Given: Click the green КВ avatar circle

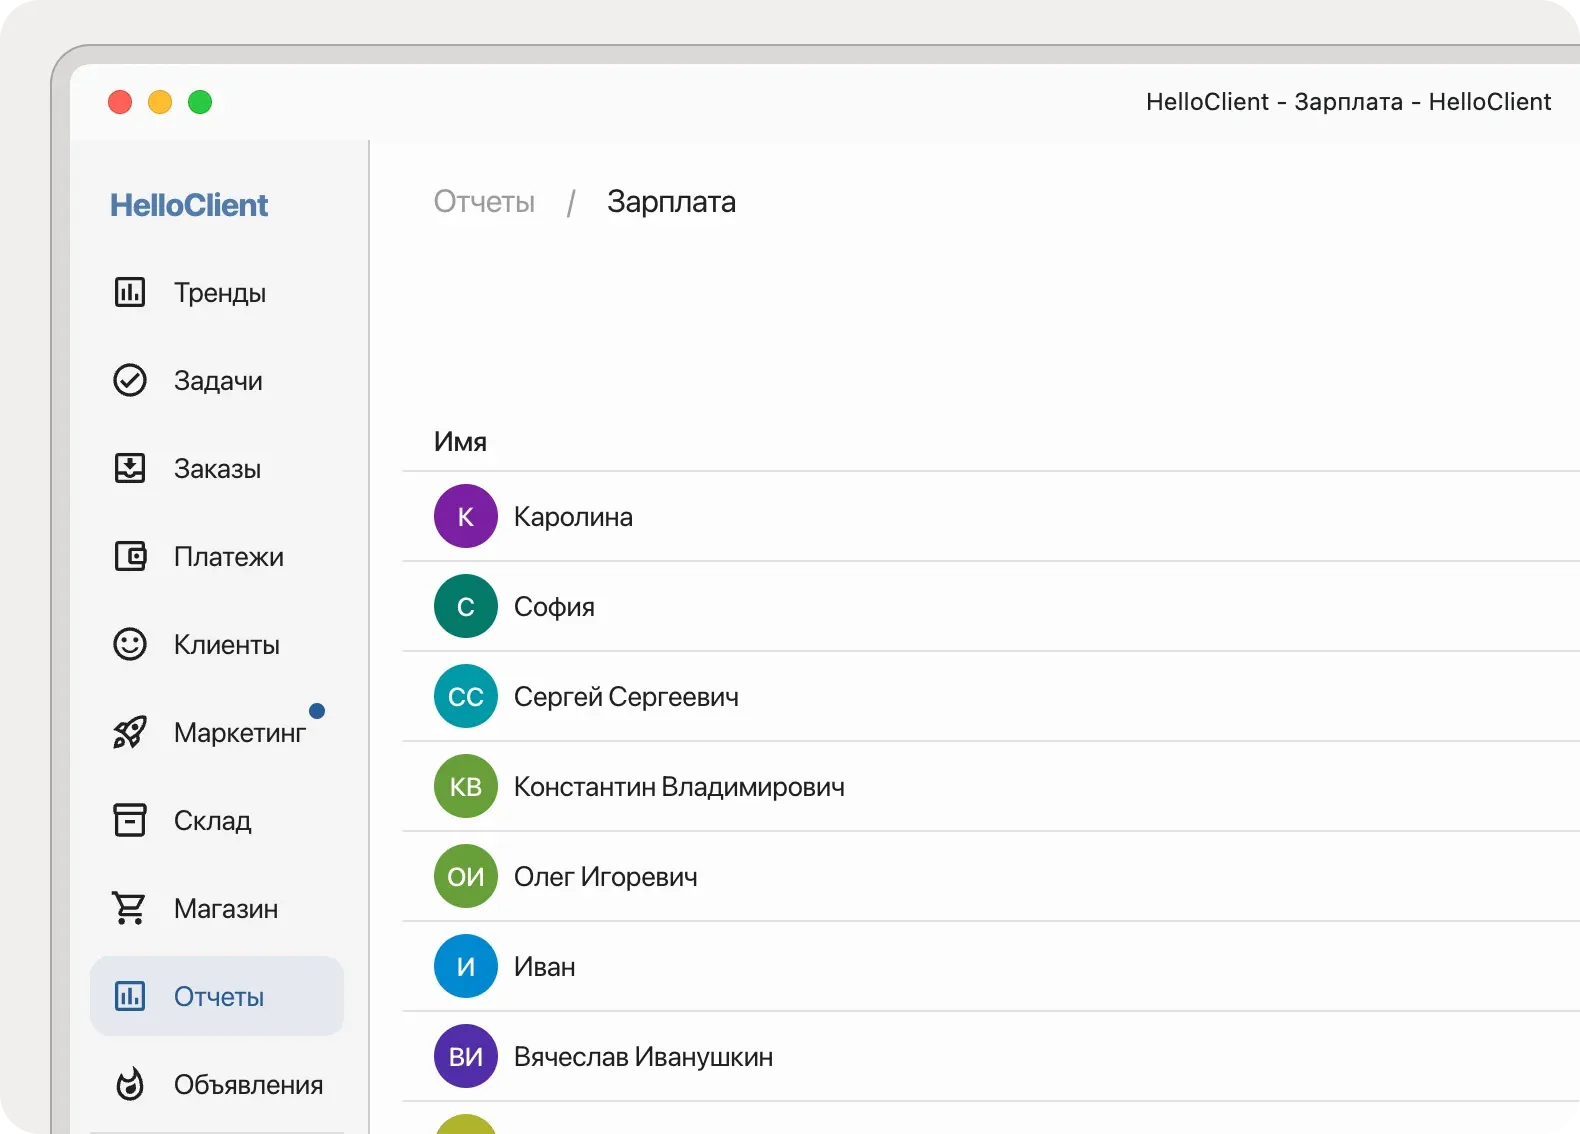Looking at the screenshot, I should click(x=466, y=786).
